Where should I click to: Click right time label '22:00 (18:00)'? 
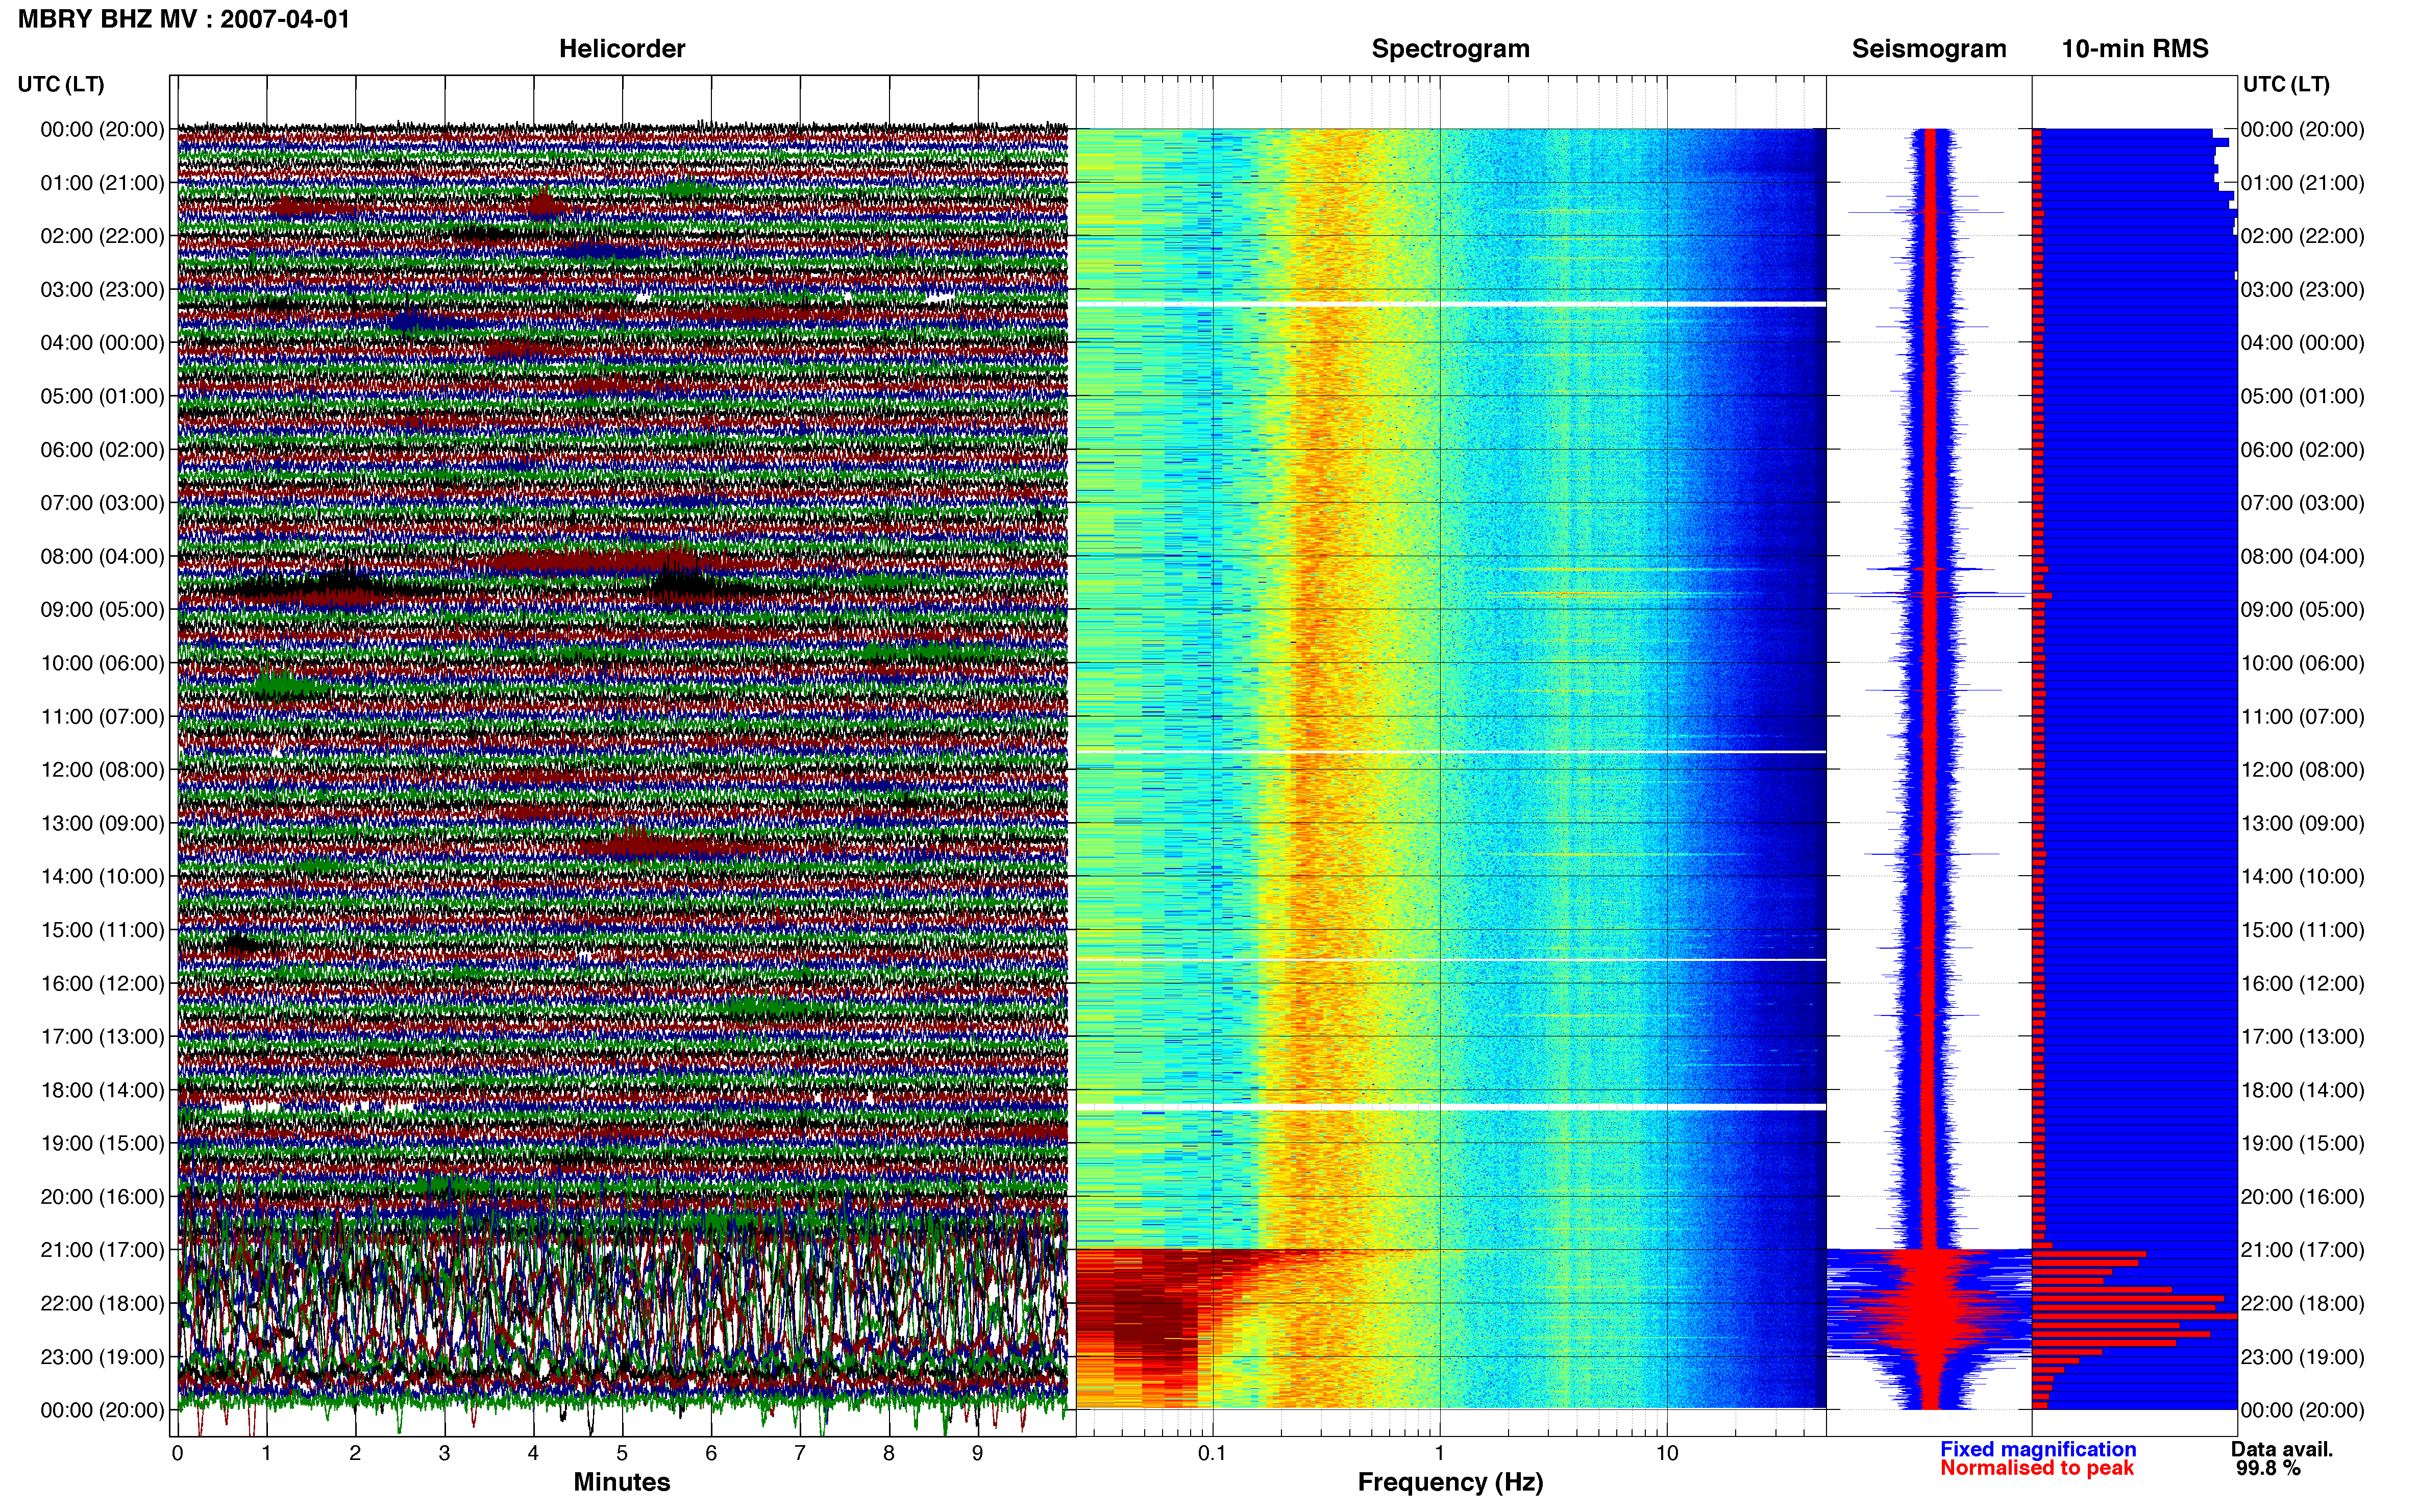coord(2302,1304)
